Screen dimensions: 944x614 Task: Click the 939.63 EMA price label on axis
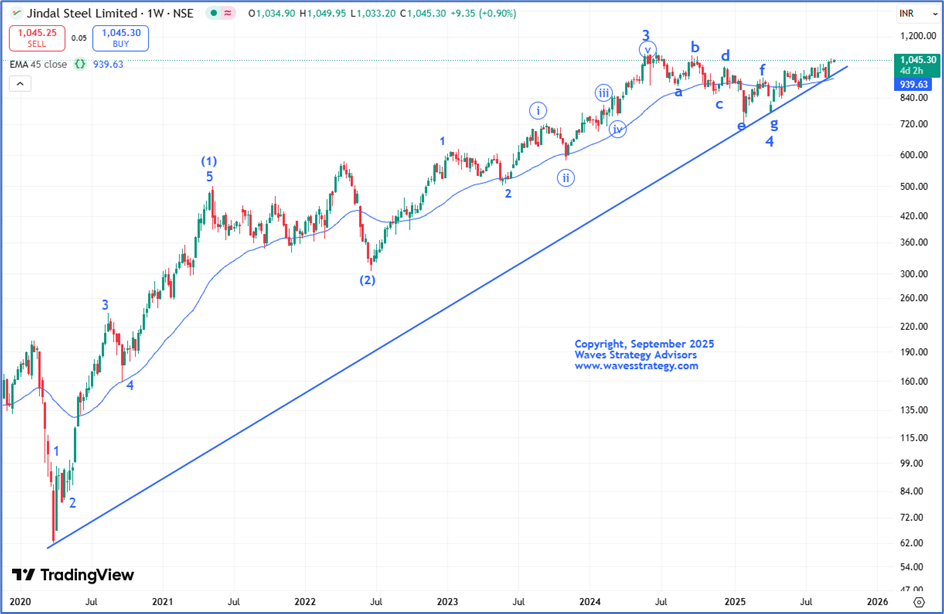coord(913,85)
